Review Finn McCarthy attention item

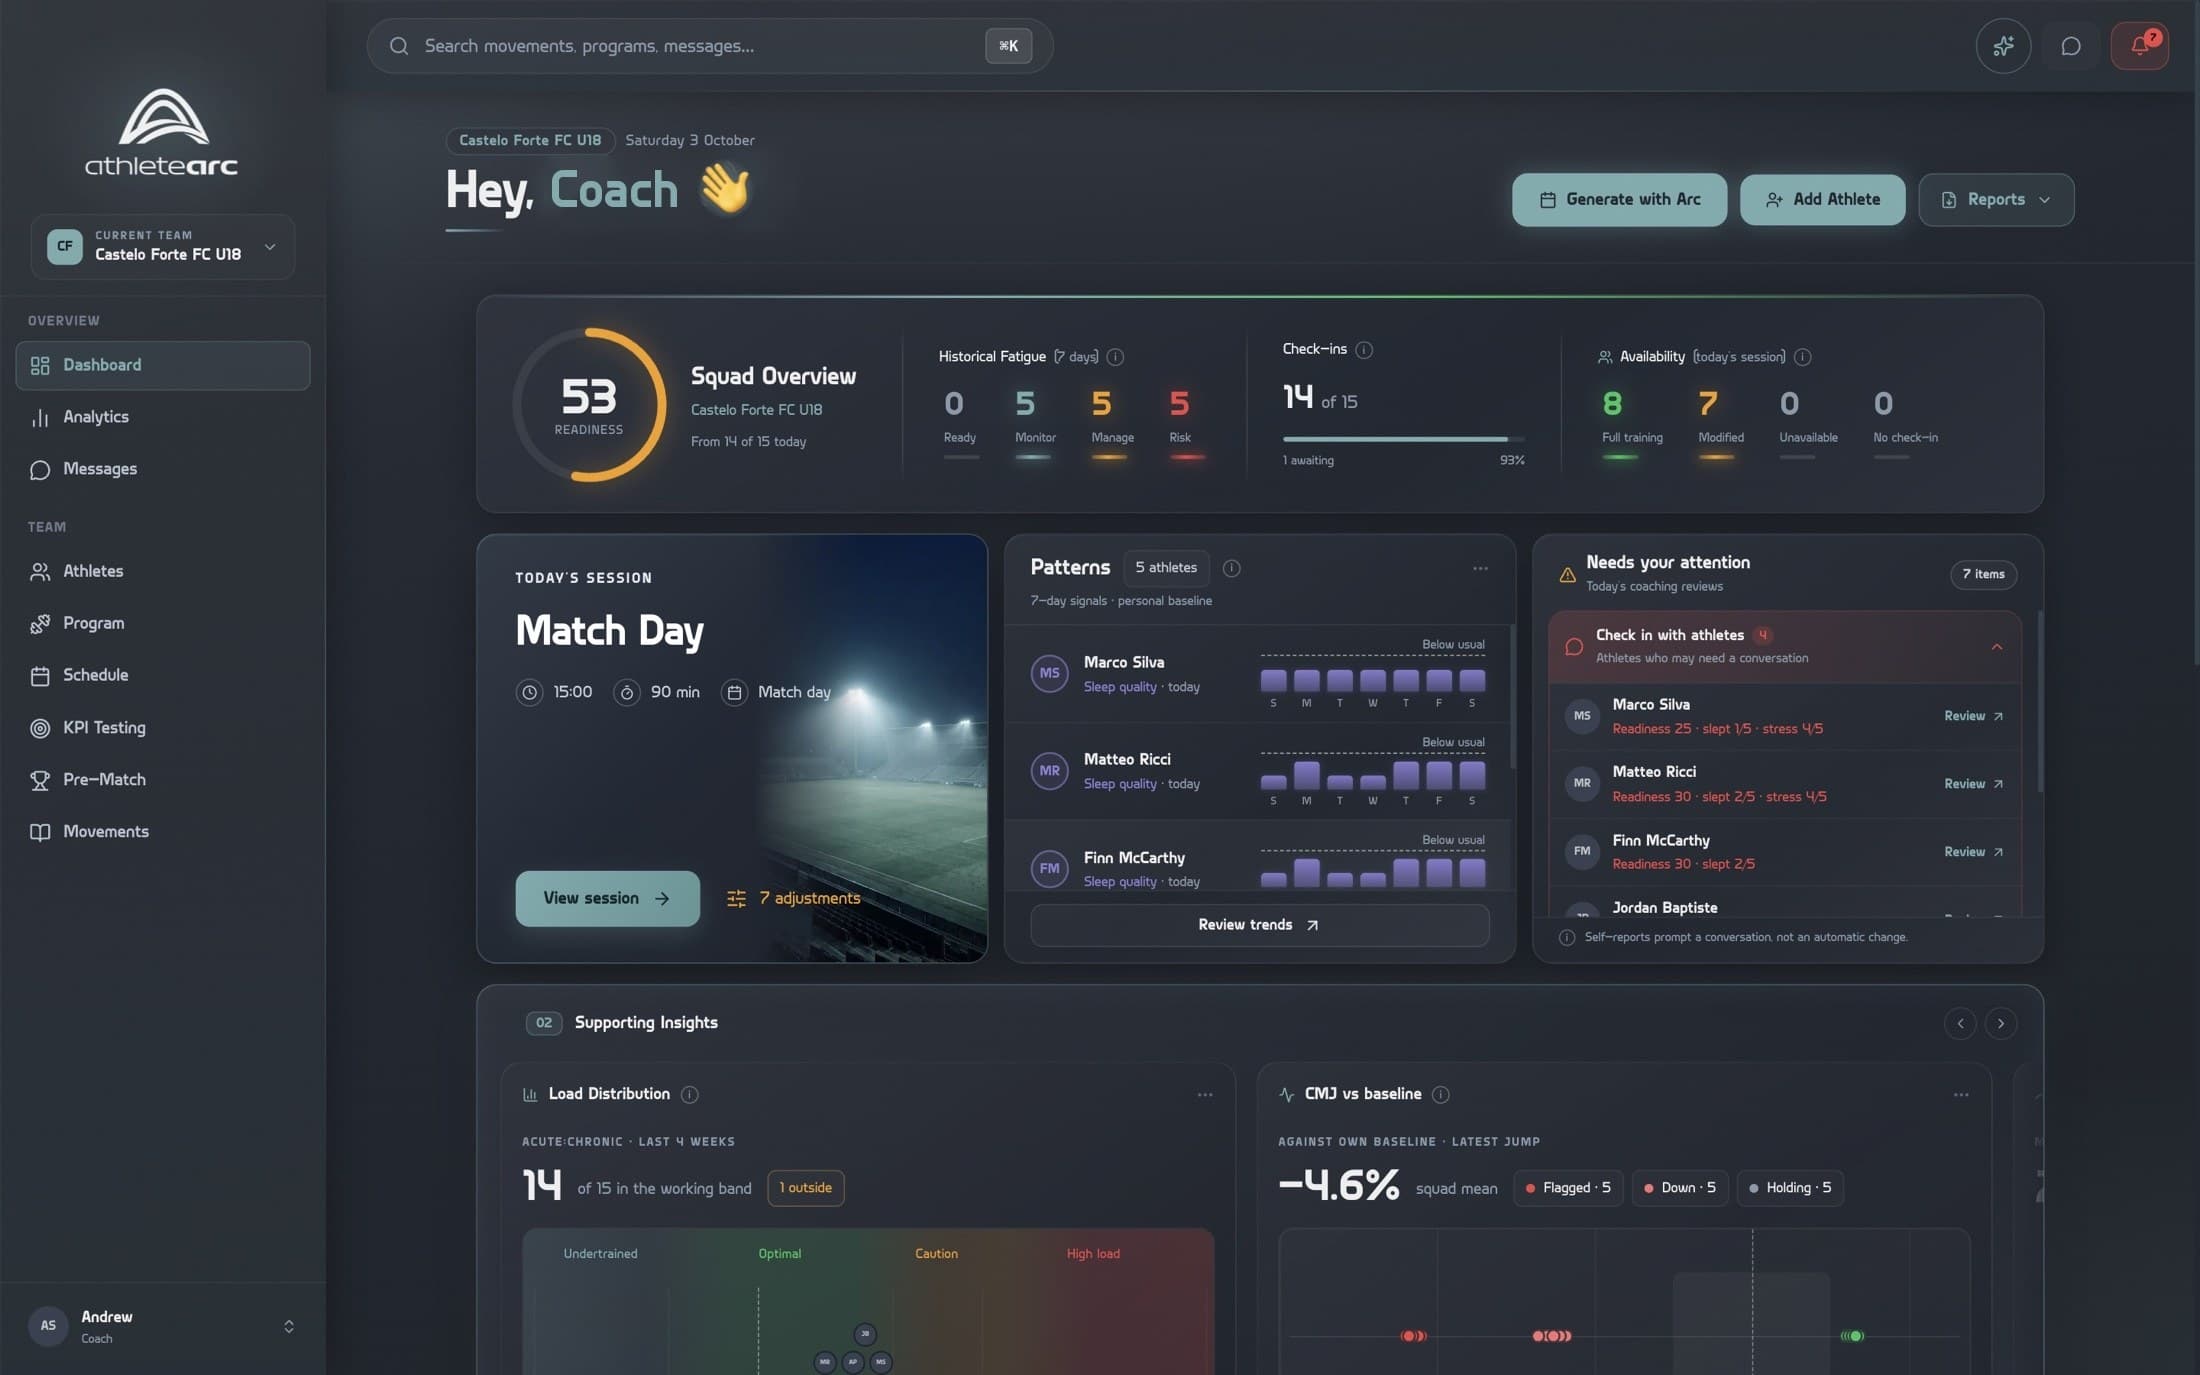1973,852
